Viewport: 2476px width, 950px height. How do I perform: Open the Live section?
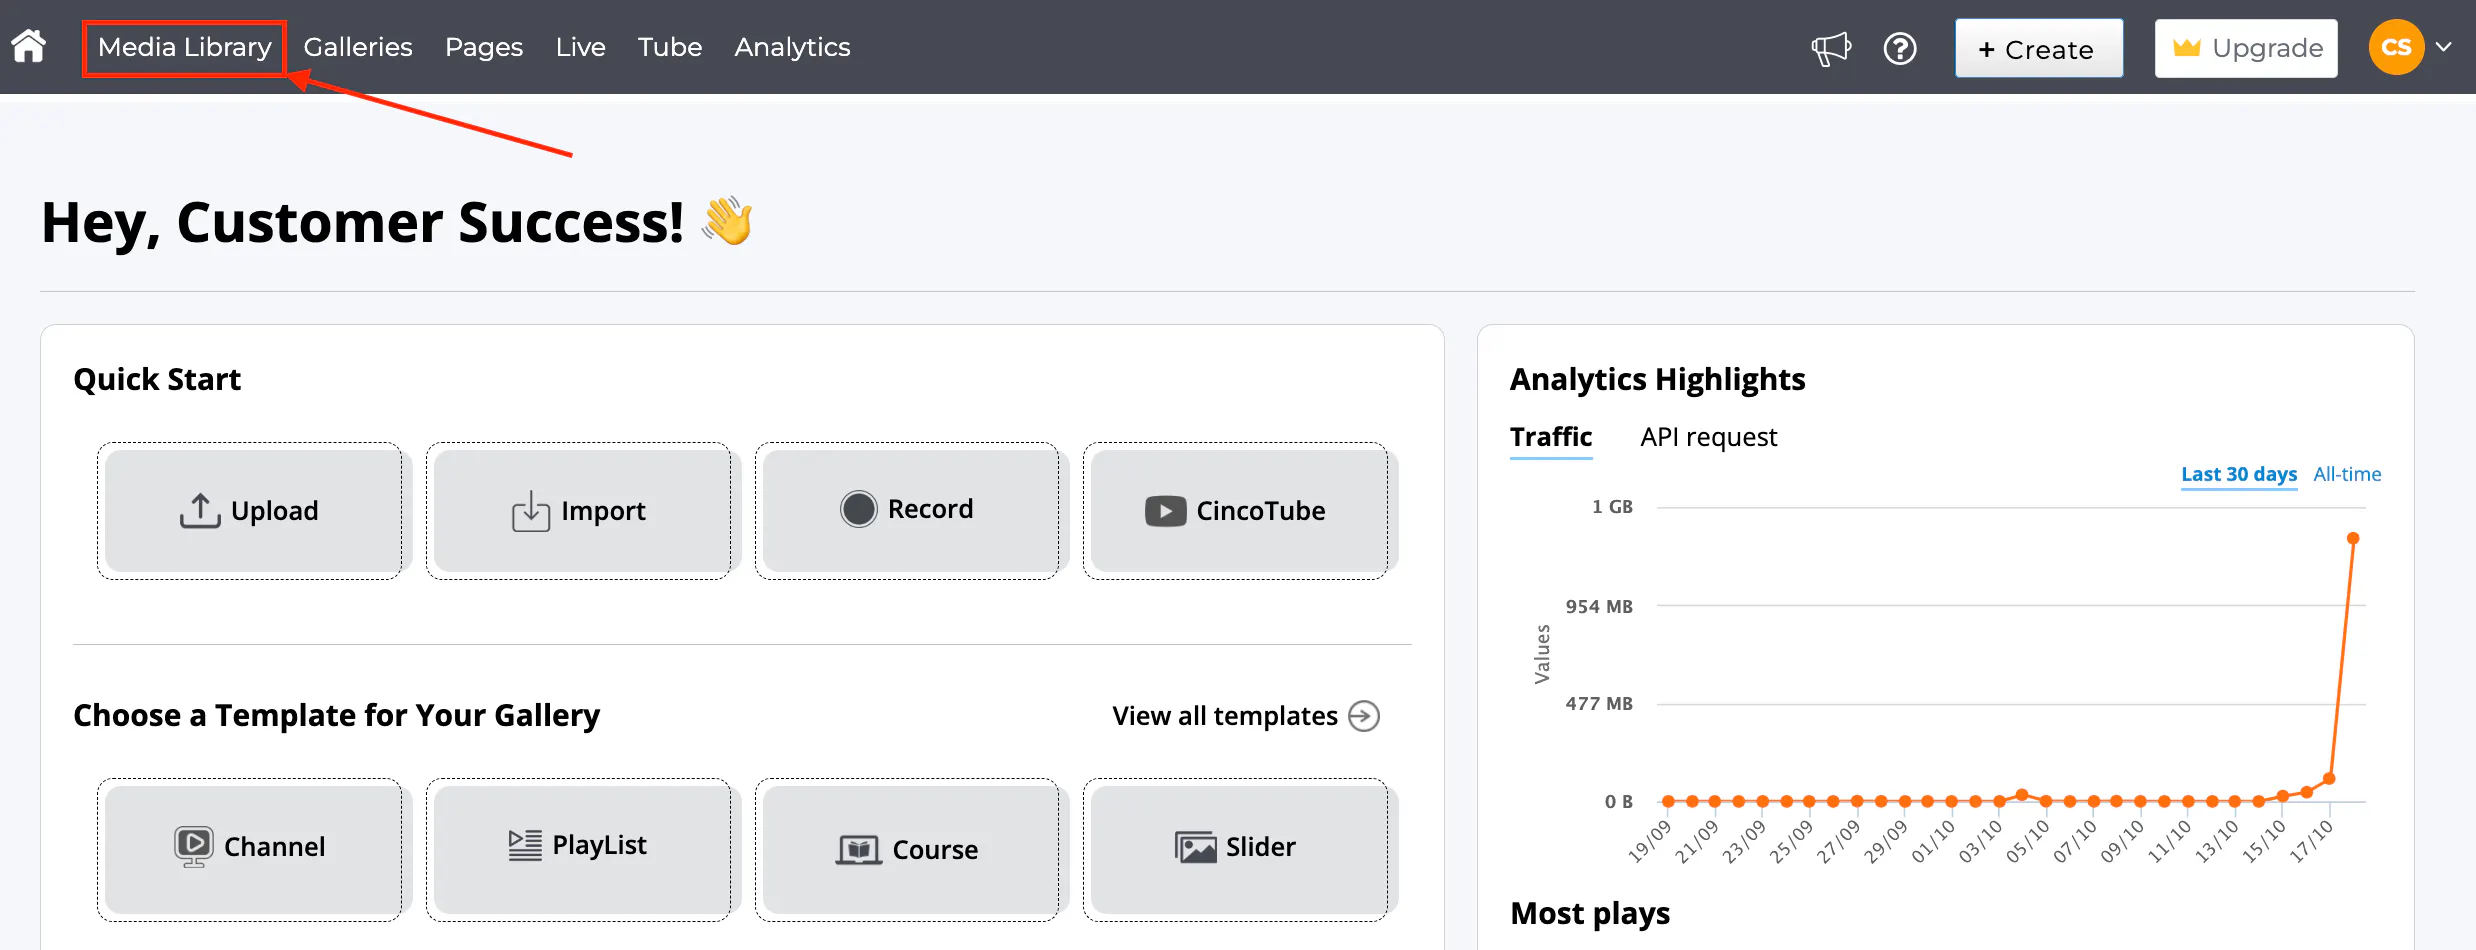tap(581, 47)
